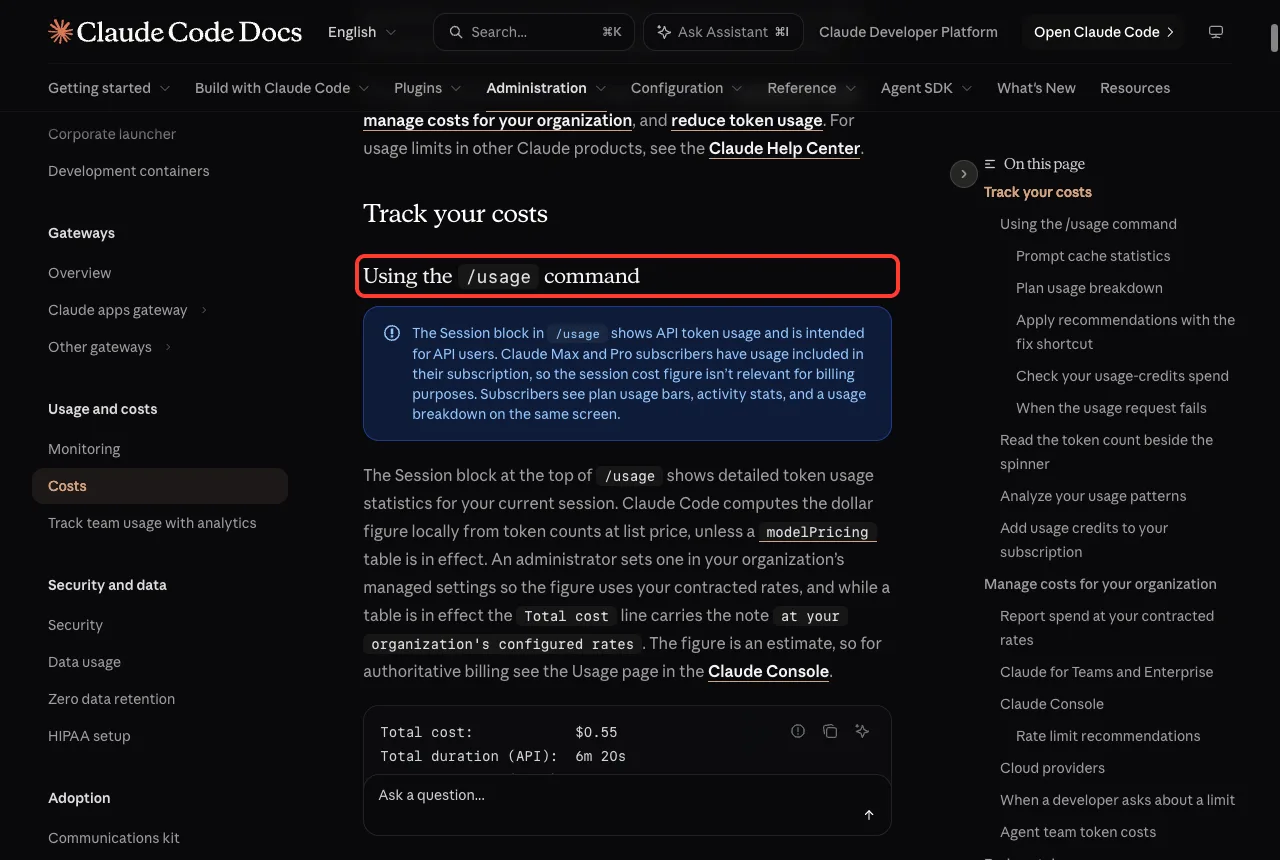Jump to Rate limit recommendations section
This screenshot has height=860, width=1280.
pyautogui.click(x=1108, y=736)
